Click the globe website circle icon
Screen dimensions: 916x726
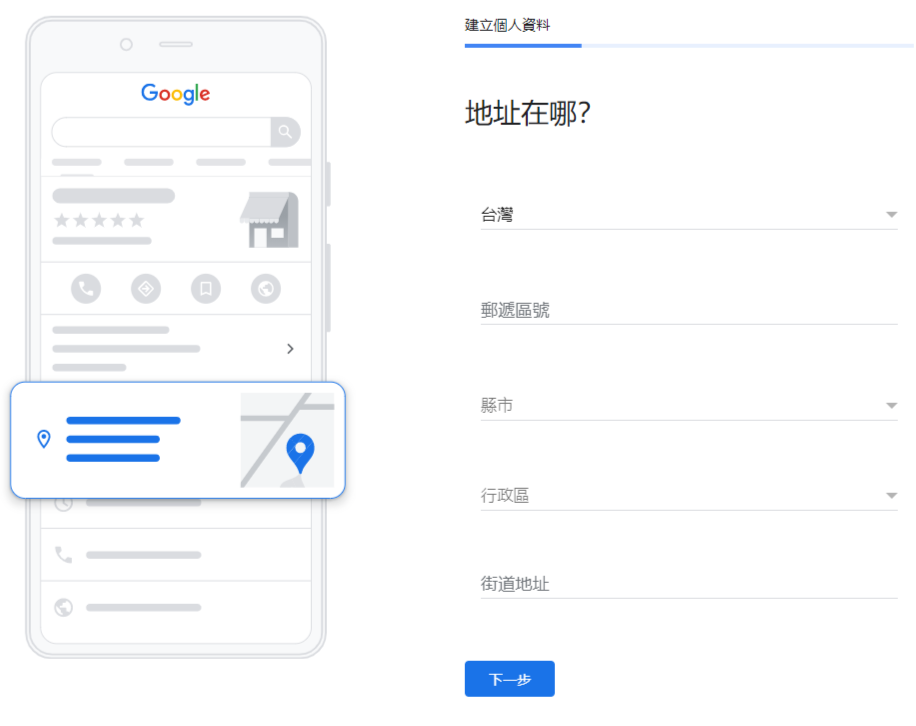[x=266, y=289]
